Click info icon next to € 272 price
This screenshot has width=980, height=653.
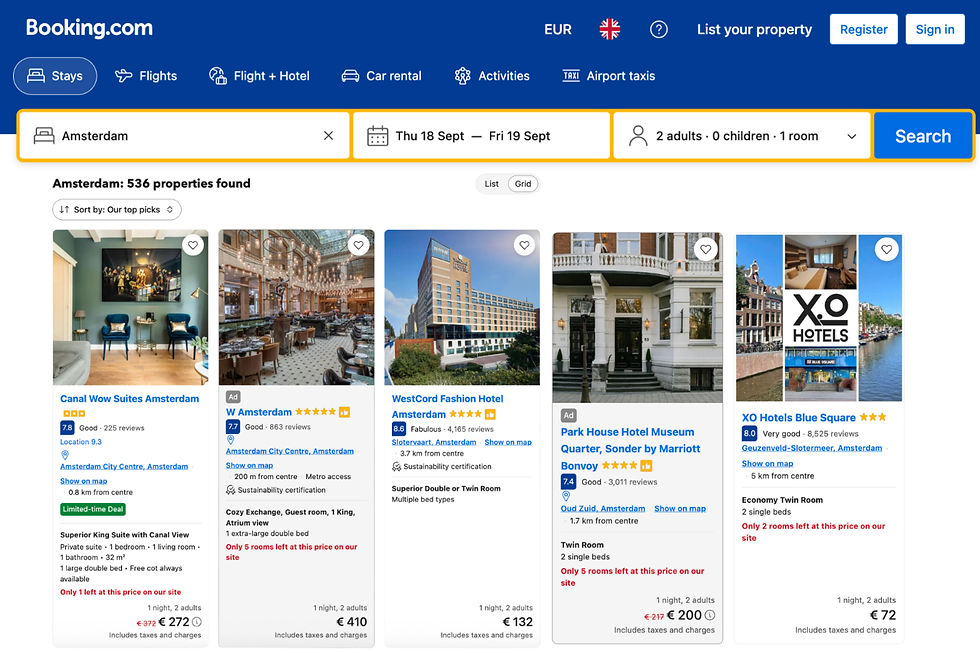(197, 622)
